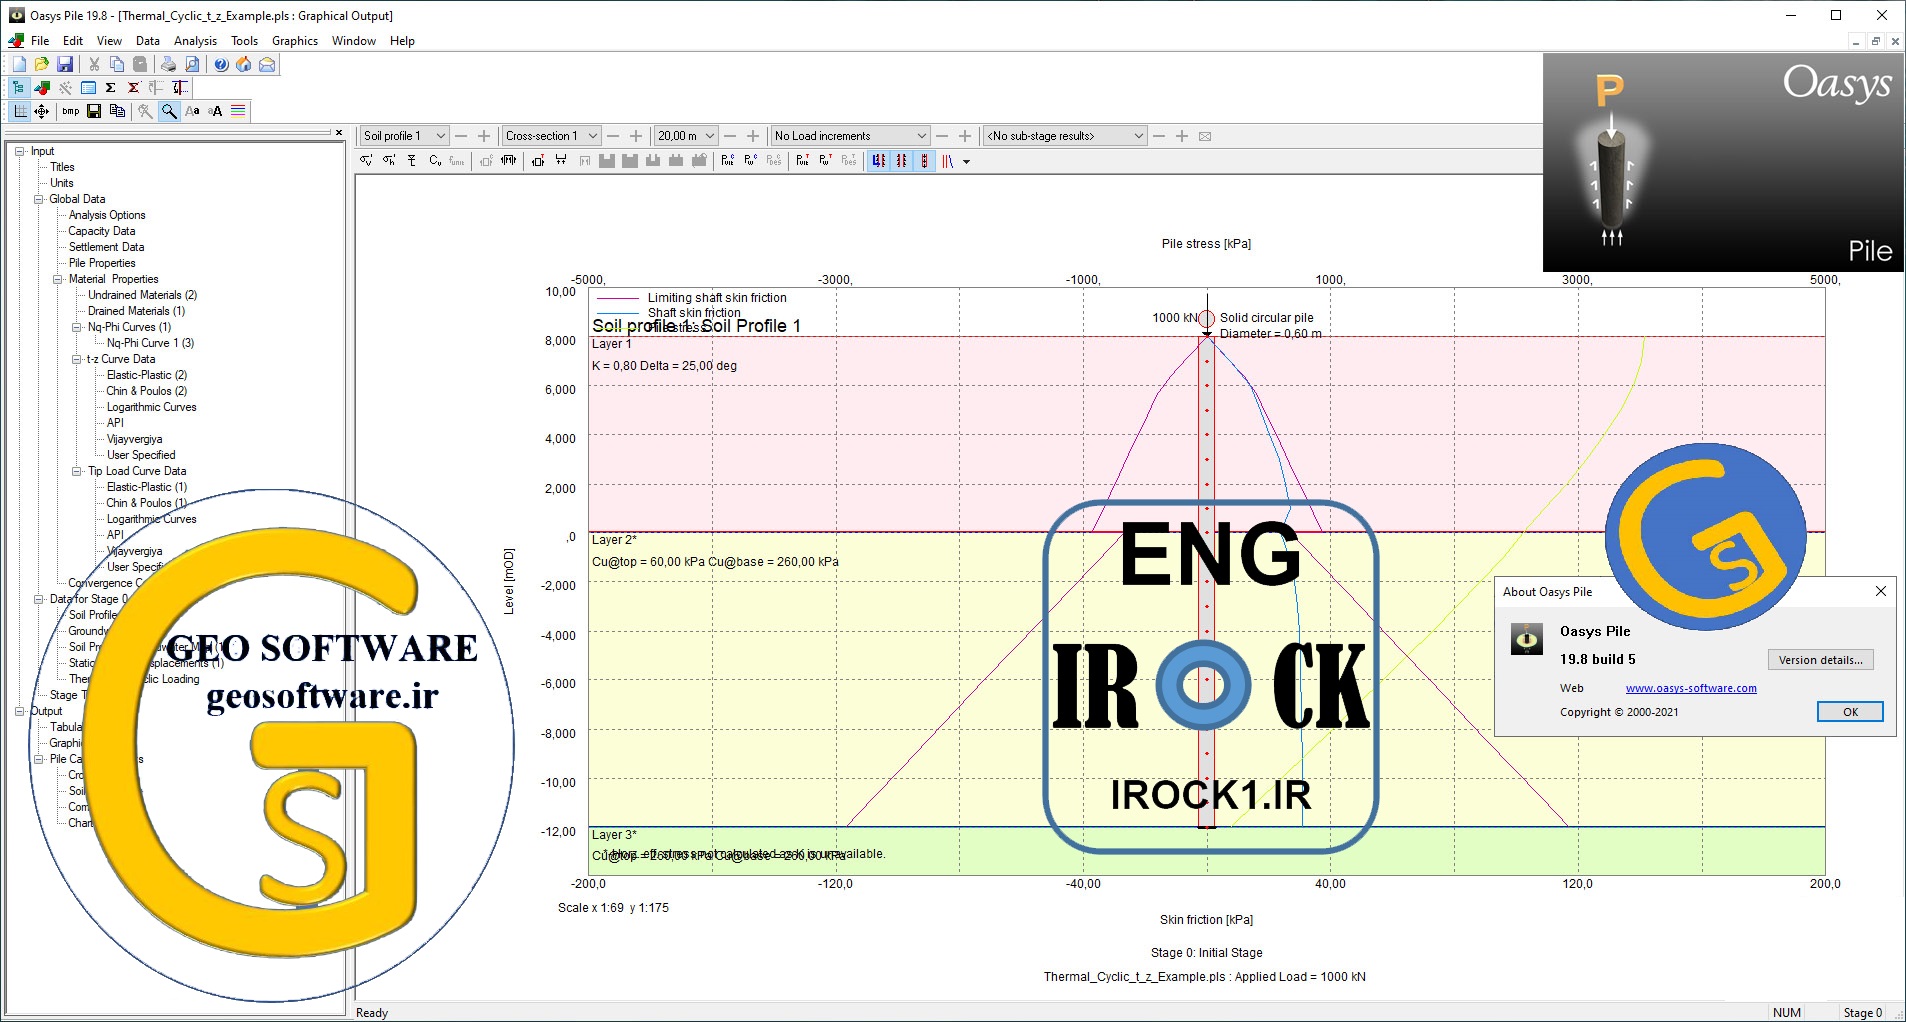The height and width of the screenshot is (1022, 1906).
Task: Show vertical effective stress sigma-v plot
Action: click(x=366, y=161)
